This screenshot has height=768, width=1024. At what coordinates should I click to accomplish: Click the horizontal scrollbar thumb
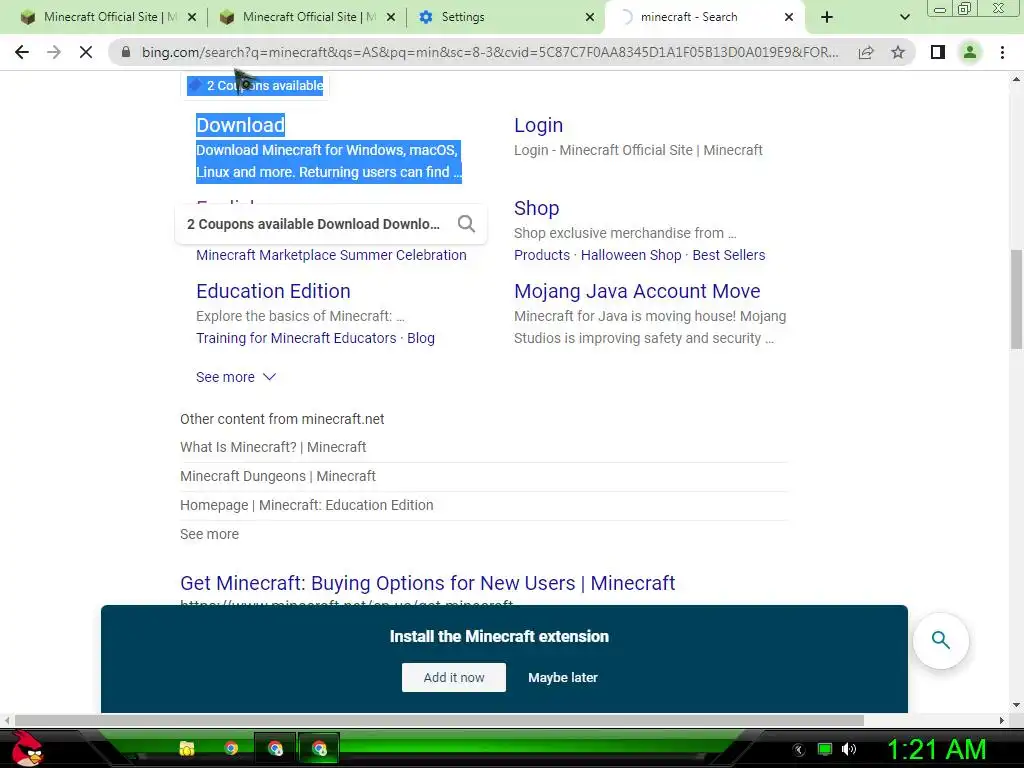[439, 720]
